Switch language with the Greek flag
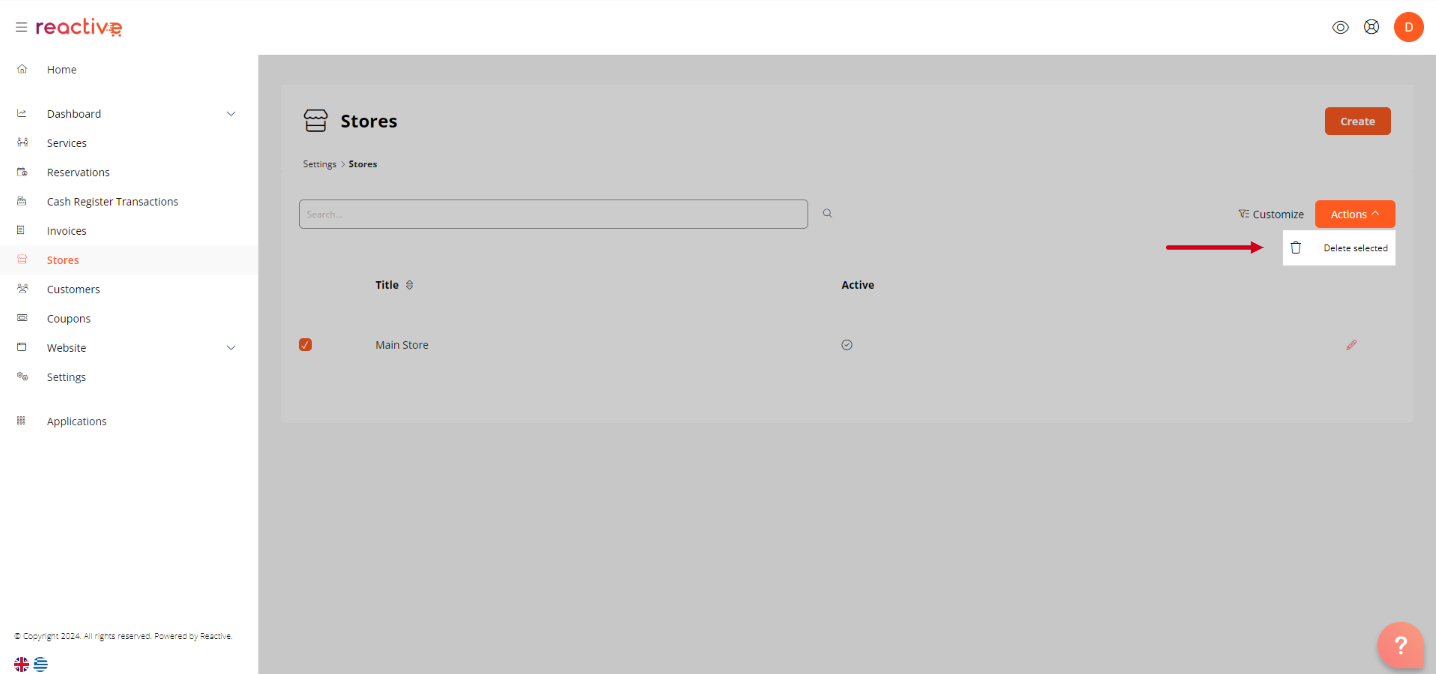The image size is (1436, 674). coord(41,664)
